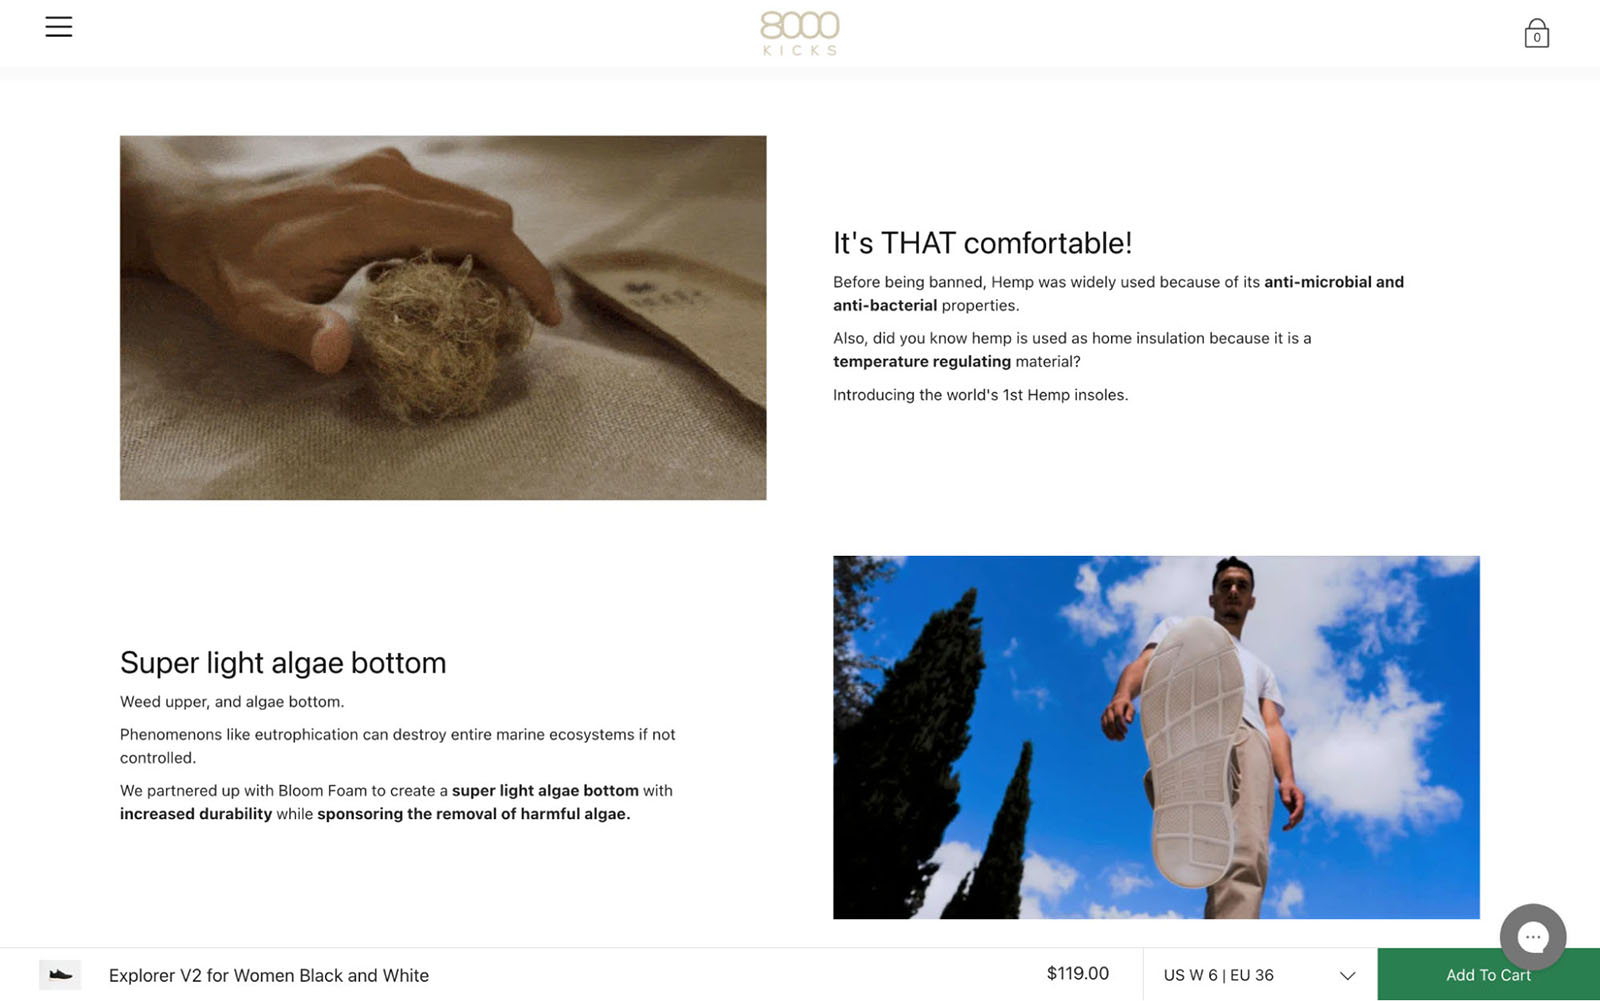Open the shopping bag cart
Screen dimensions: 1600x1001
click(1536, 33)
